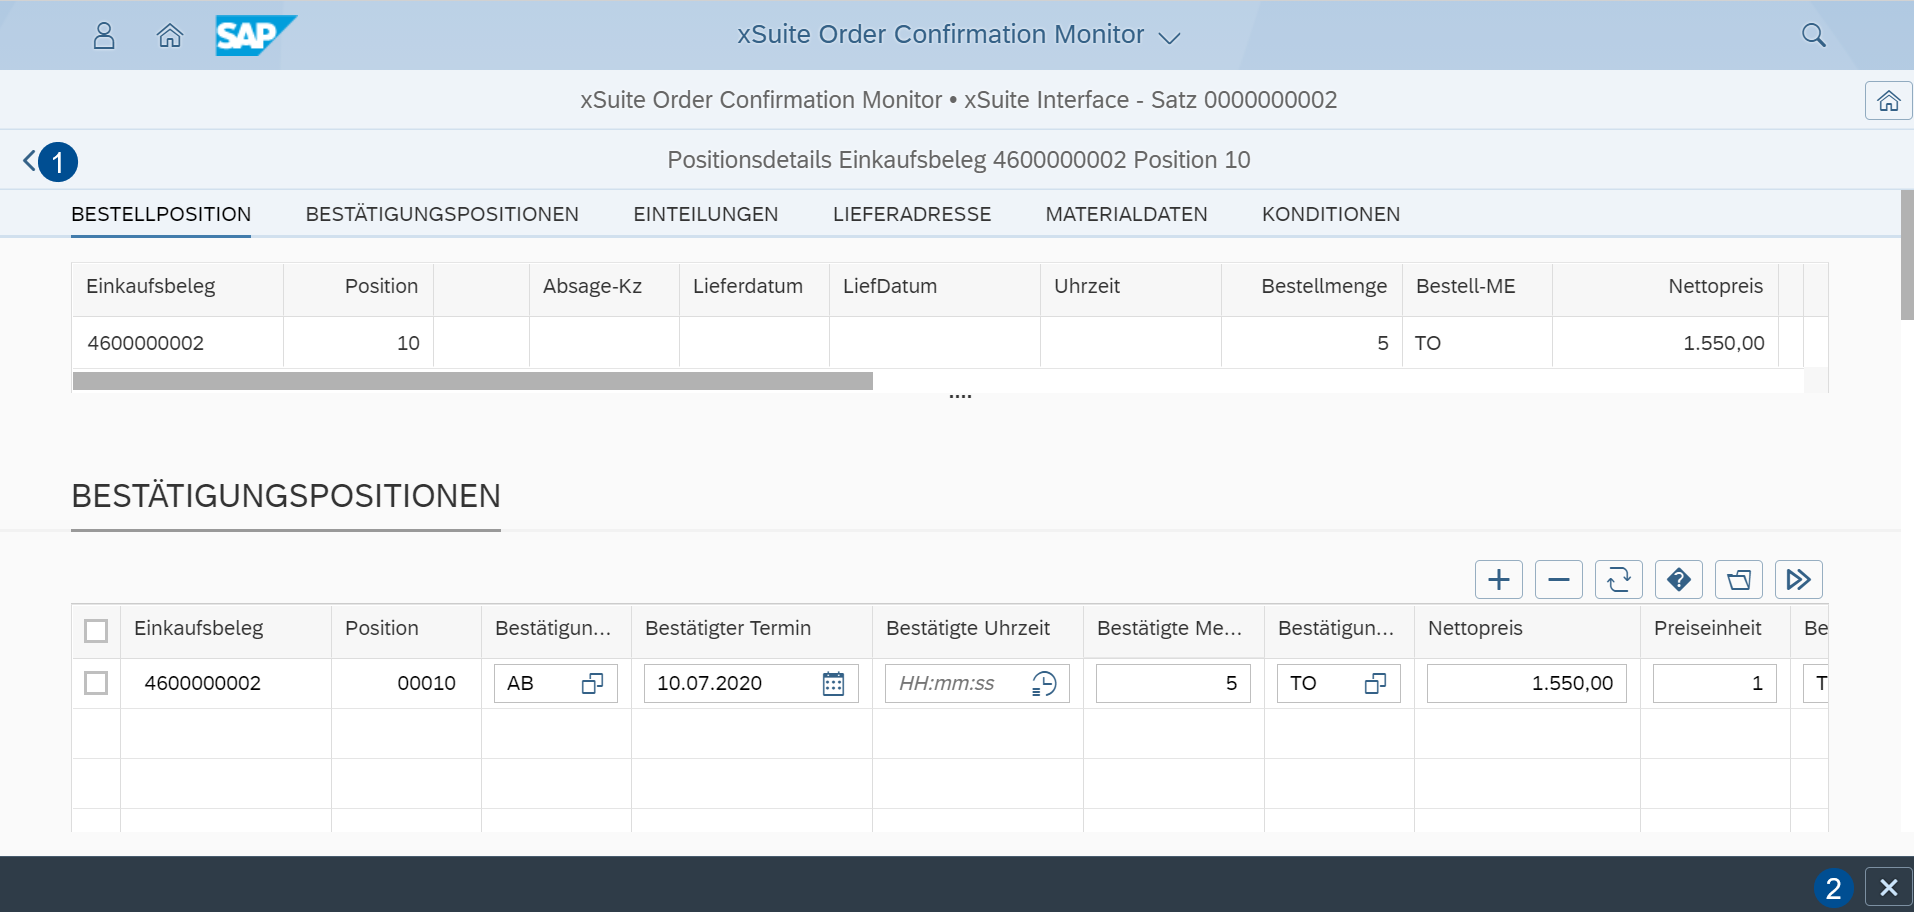Click the open folder icon in the toolbar
Screen dimensions: 1914x912
pos(1738,579)
